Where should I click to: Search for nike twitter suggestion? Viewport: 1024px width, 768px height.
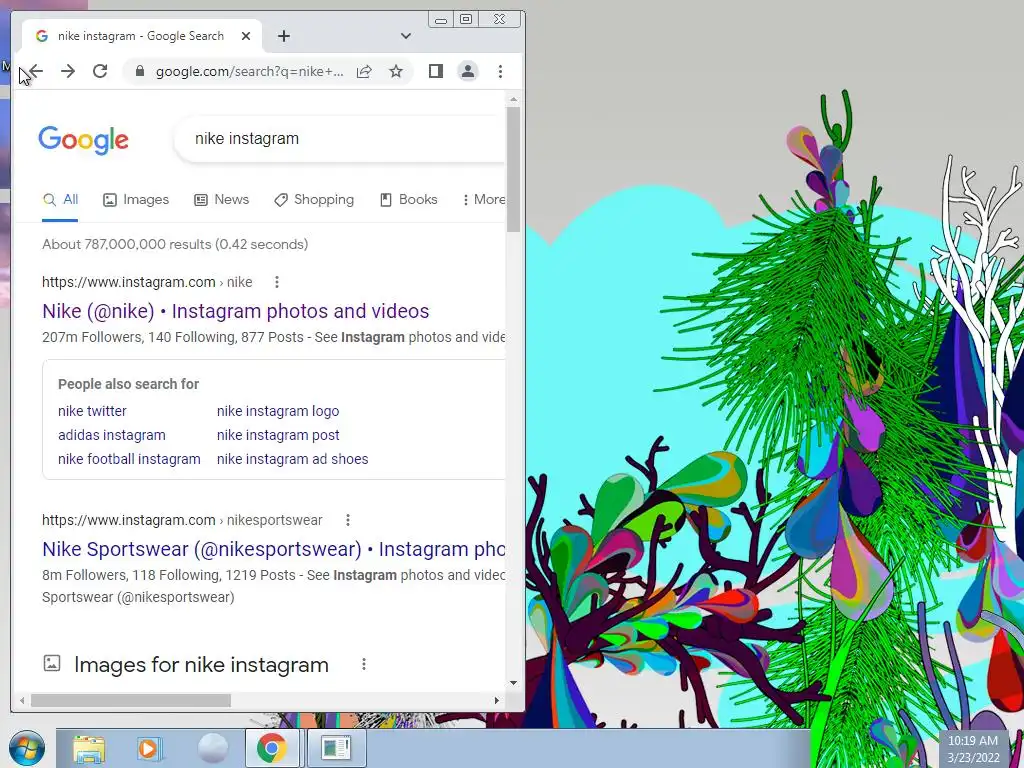pyautogui.click(x=92, y=411)
